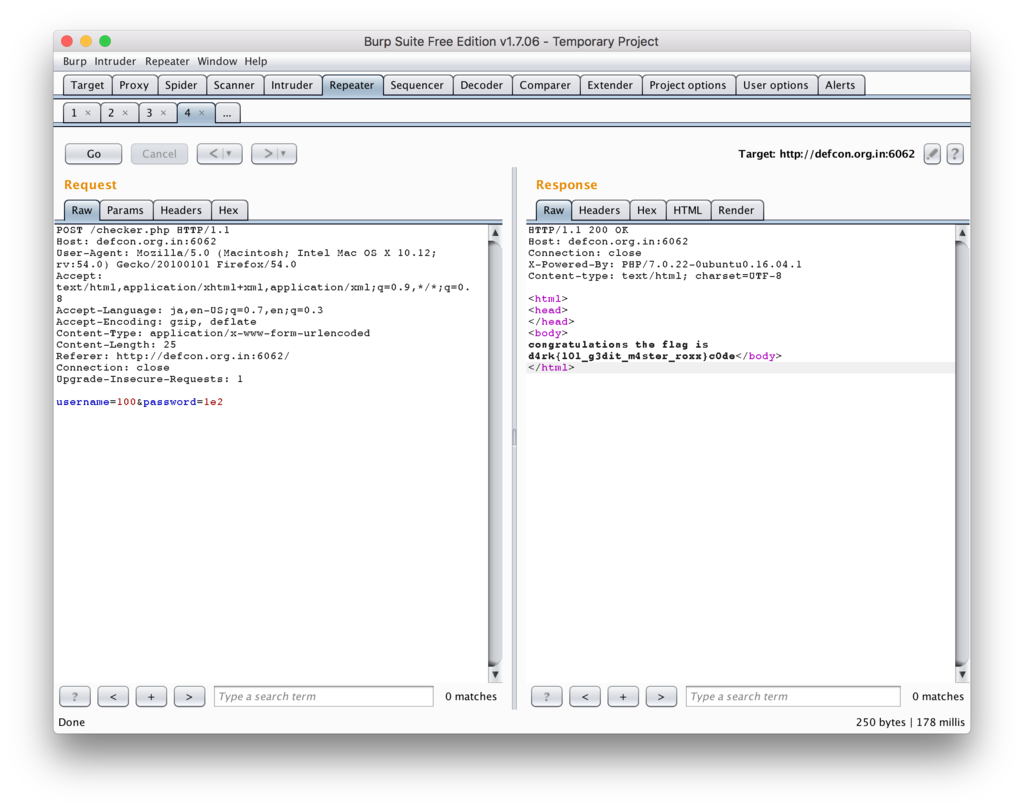Select Repeater request tab 3
The height and width of the screenshot is (810, 1024).
coord(149,113)
